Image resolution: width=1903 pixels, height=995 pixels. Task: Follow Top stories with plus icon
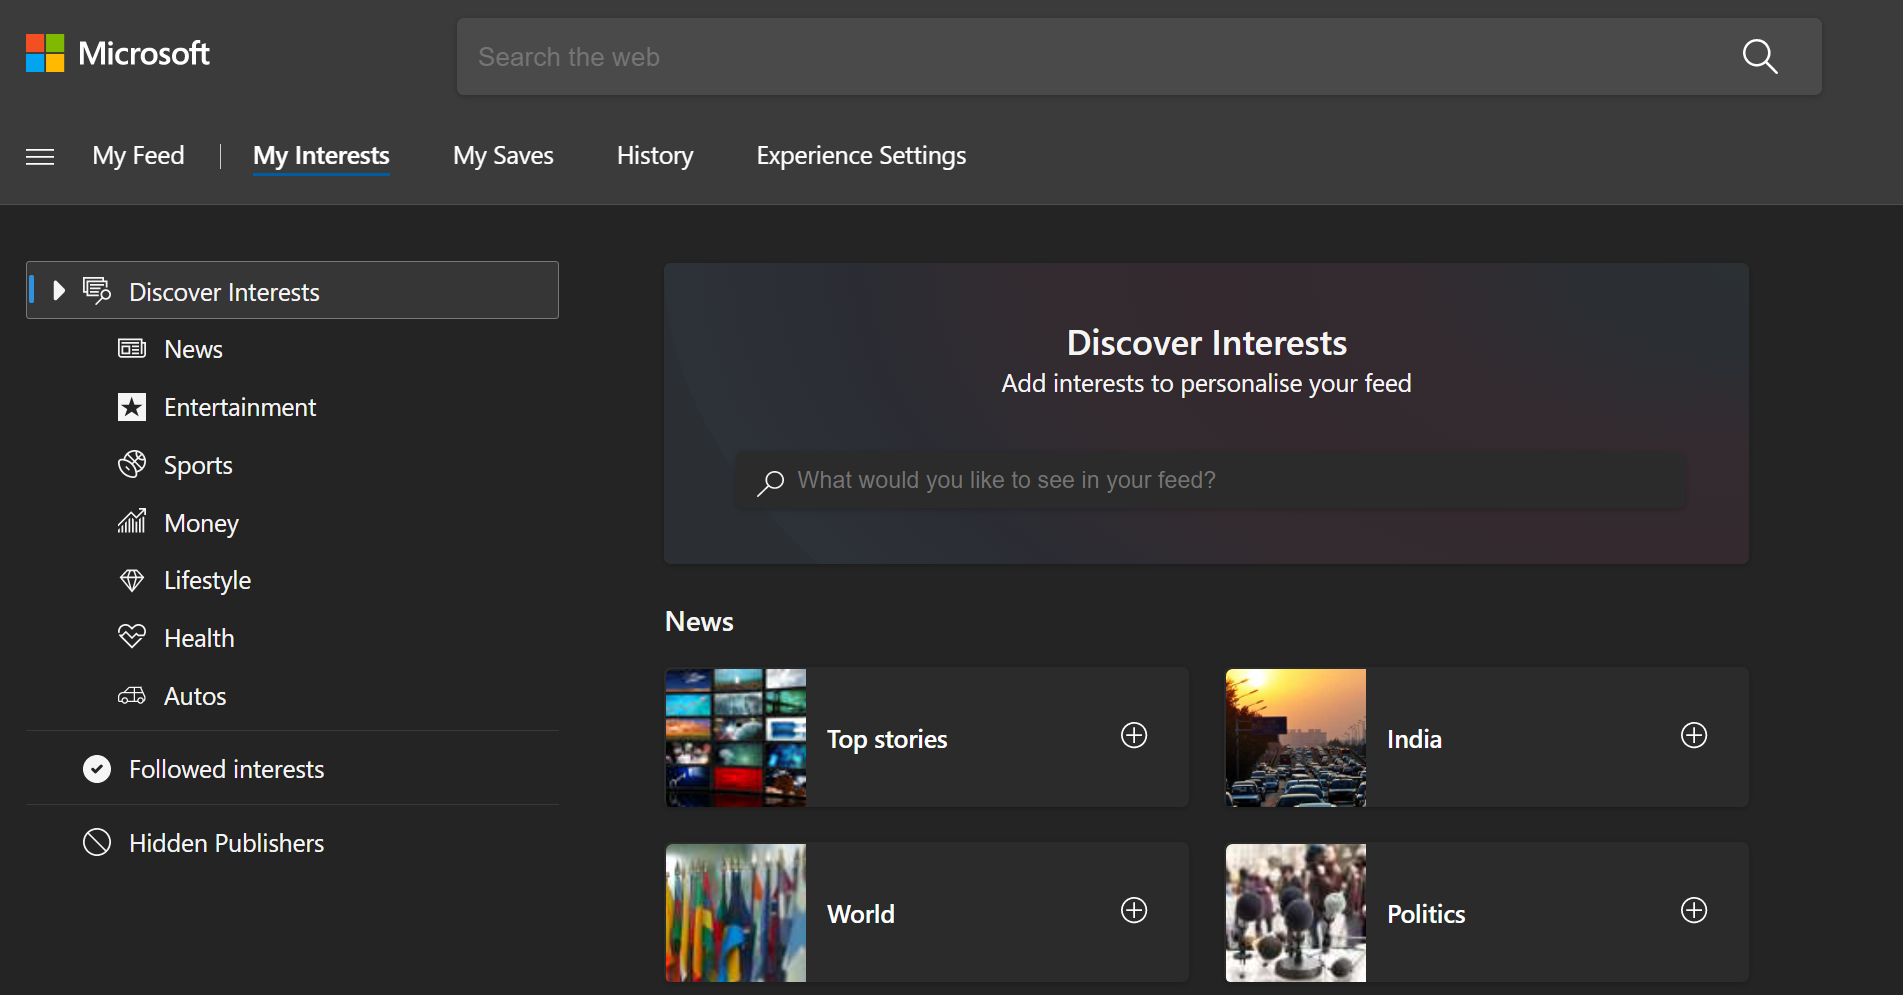tap(1134, 735)
